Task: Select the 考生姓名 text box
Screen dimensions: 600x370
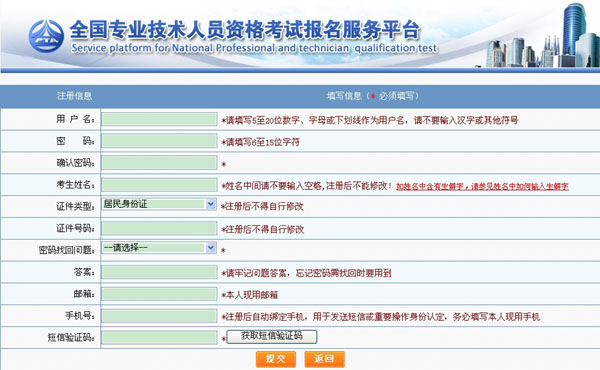Action: (x=159, y=185)
